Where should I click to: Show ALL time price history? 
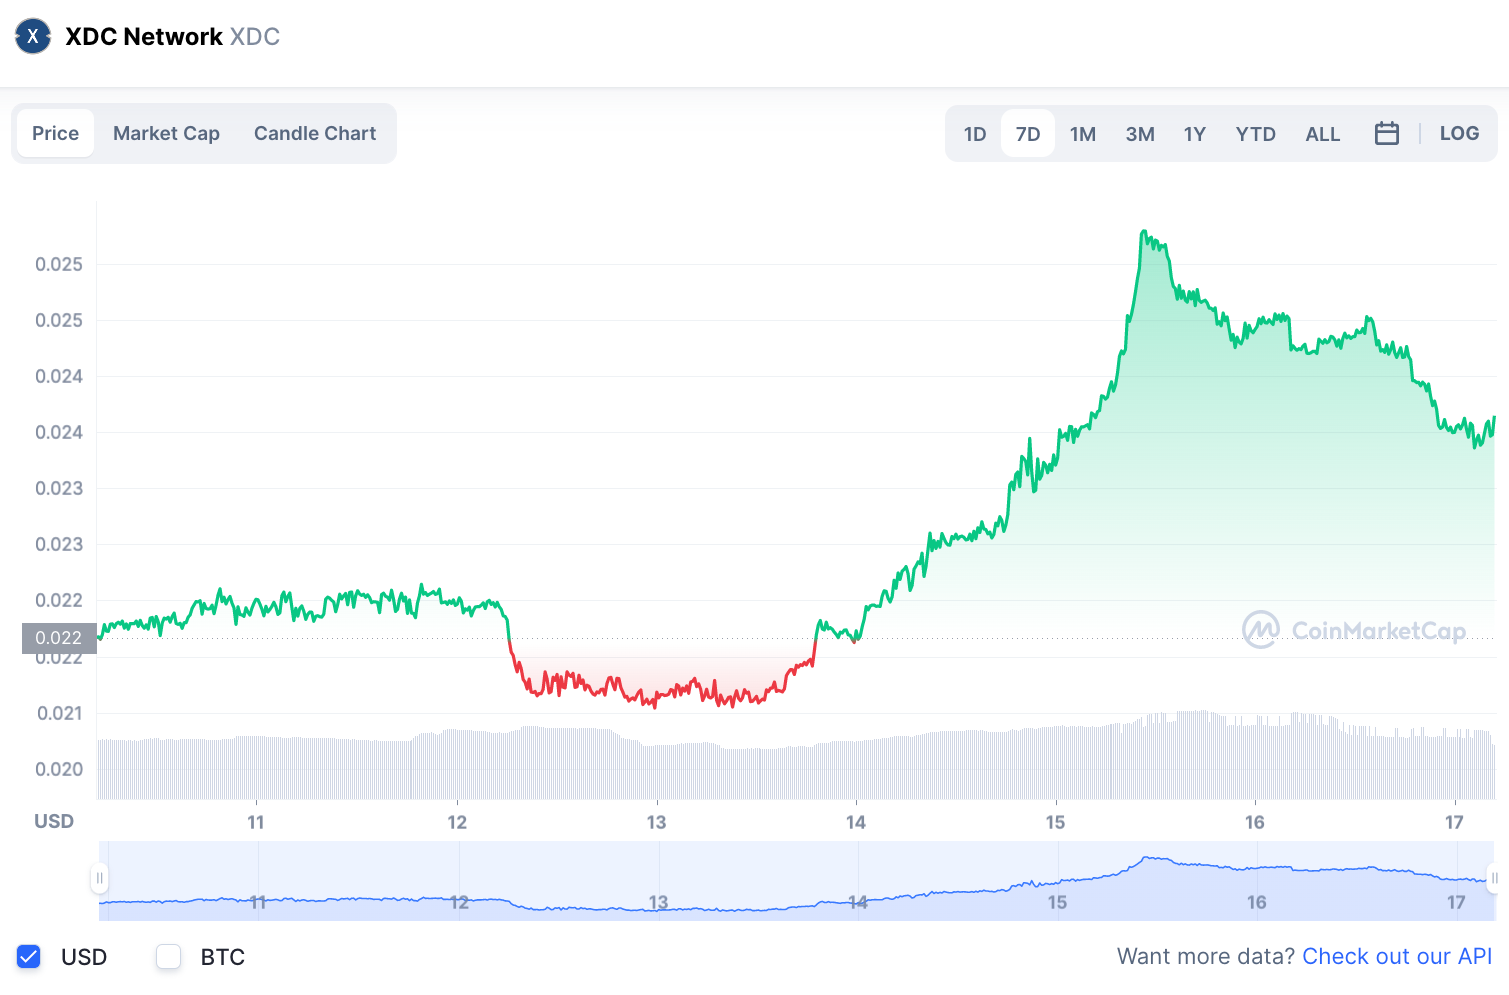point(1323,134)
